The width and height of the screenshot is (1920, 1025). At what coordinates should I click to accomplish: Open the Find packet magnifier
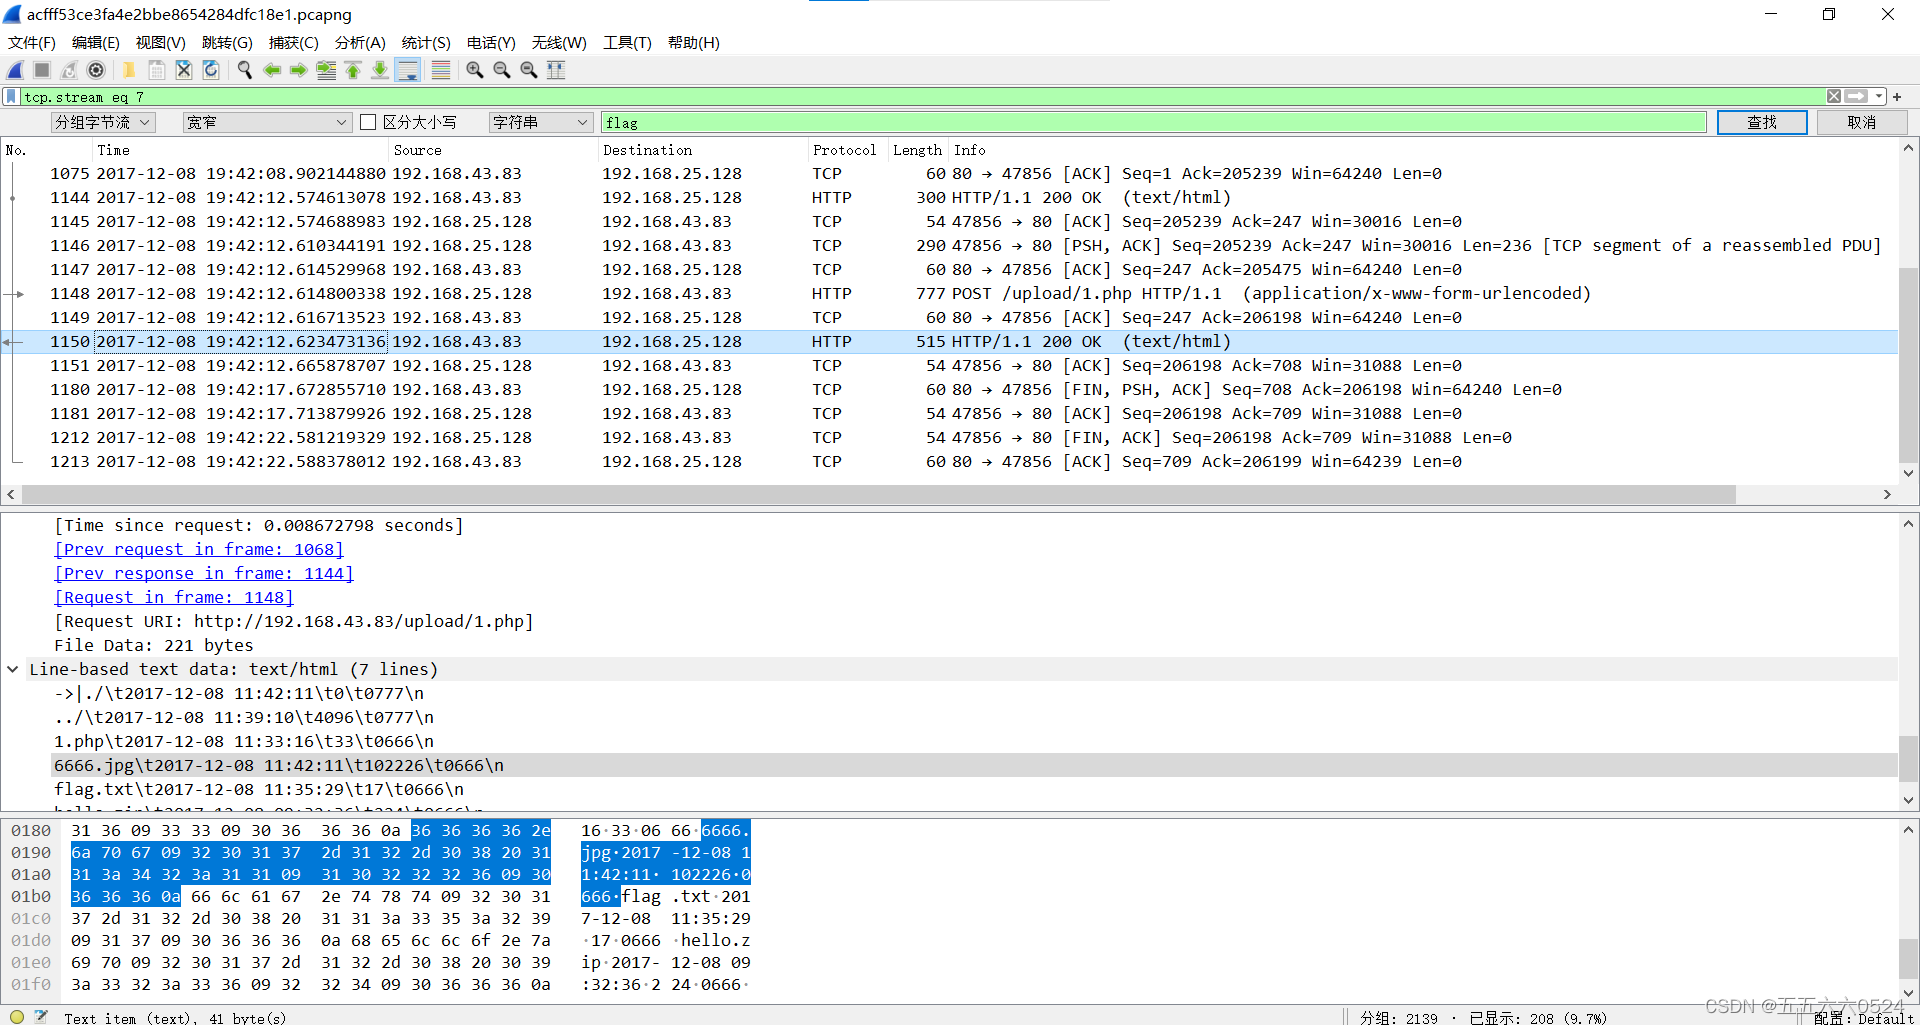(244, 70)
